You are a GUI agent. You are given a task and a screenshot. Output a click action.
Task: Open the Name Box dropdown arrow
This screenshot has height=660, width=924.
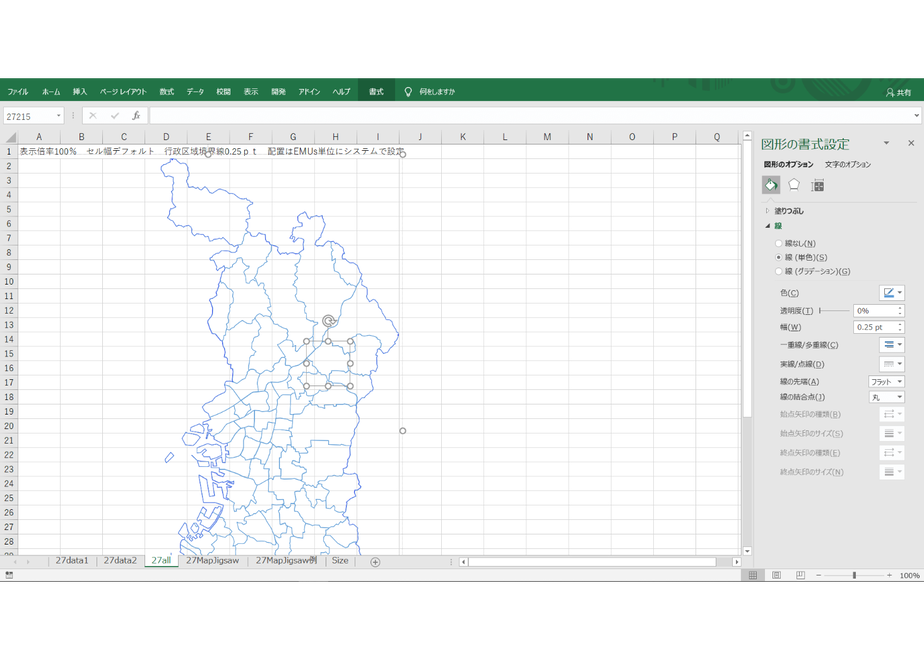click(x=58, y=116)
